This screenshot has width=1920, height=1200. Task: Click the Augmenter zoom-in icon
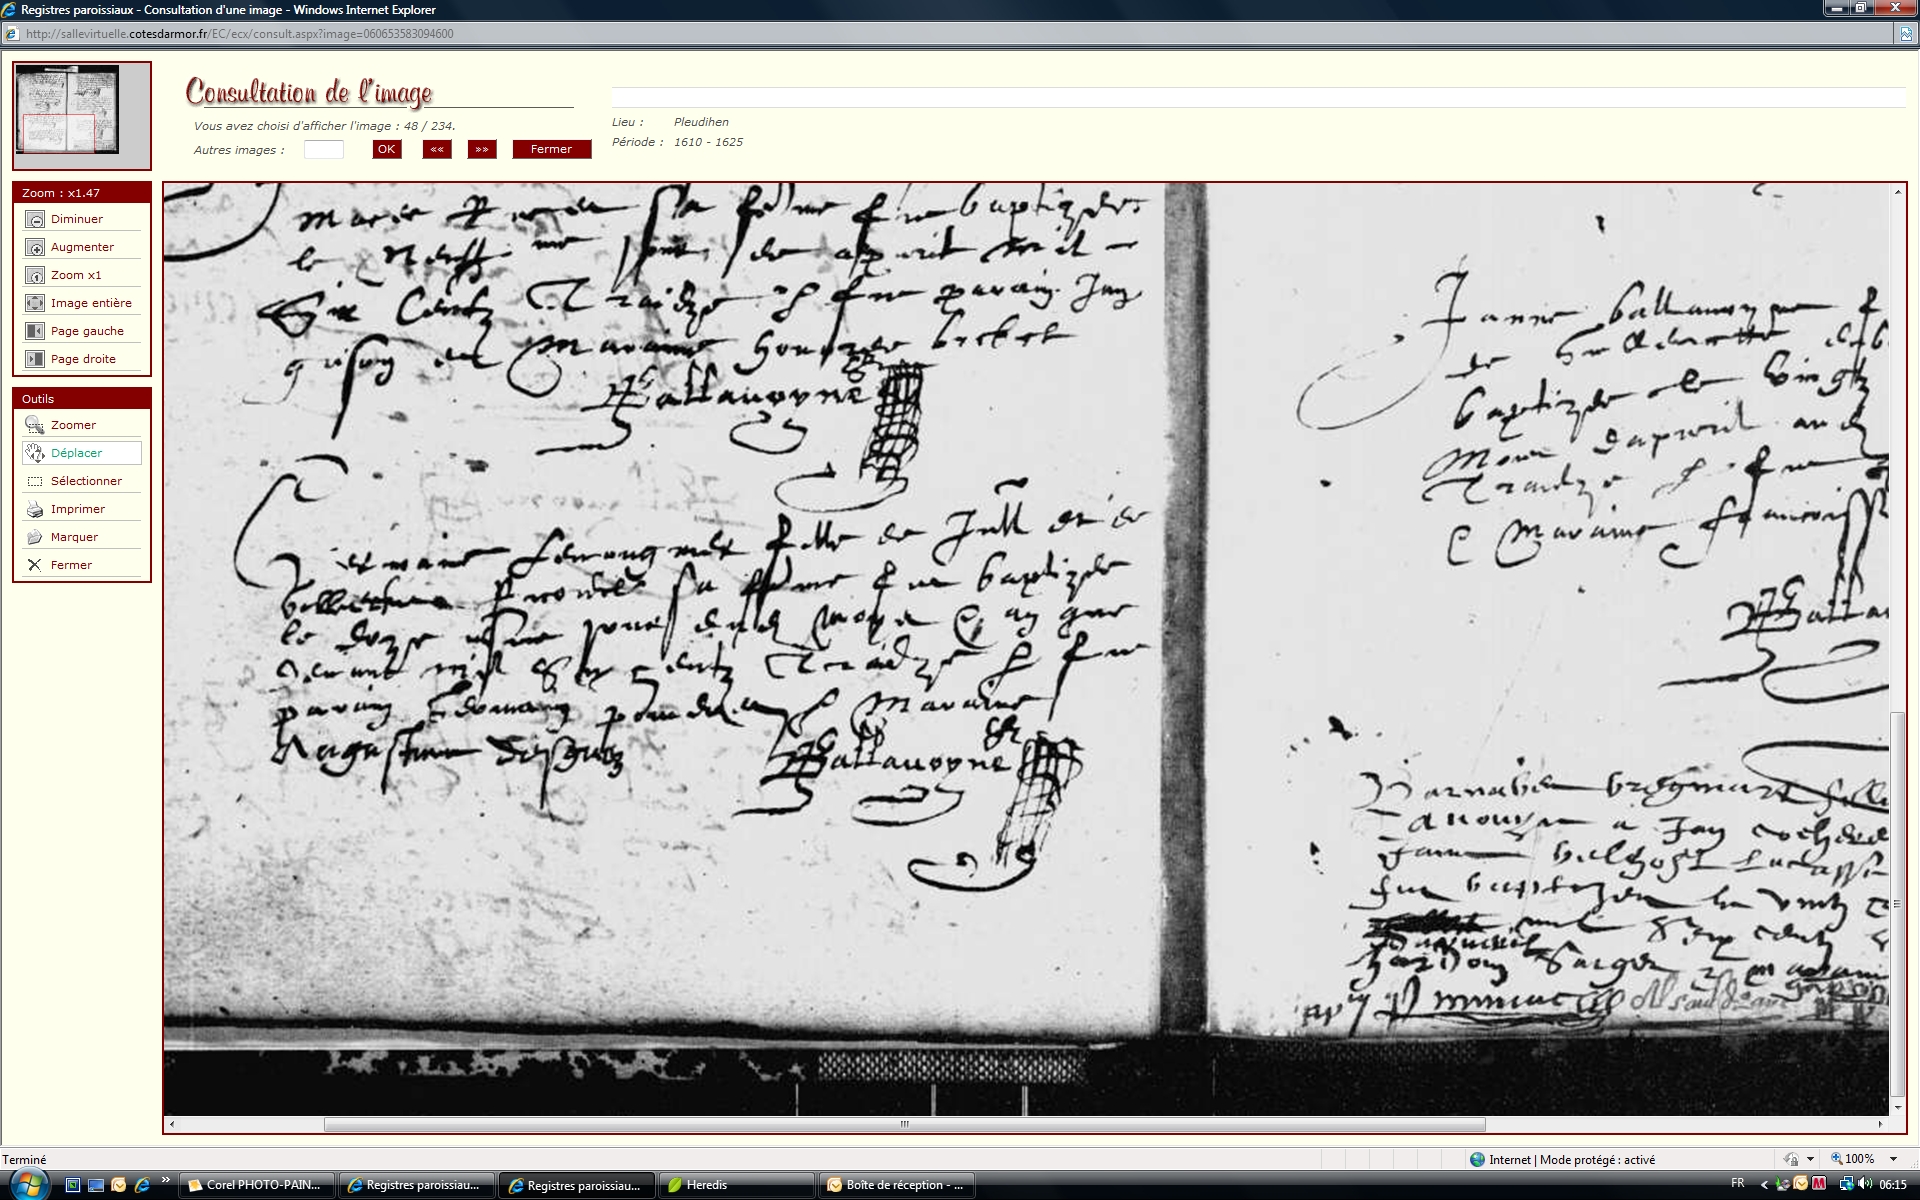click(x=35, y=248)
